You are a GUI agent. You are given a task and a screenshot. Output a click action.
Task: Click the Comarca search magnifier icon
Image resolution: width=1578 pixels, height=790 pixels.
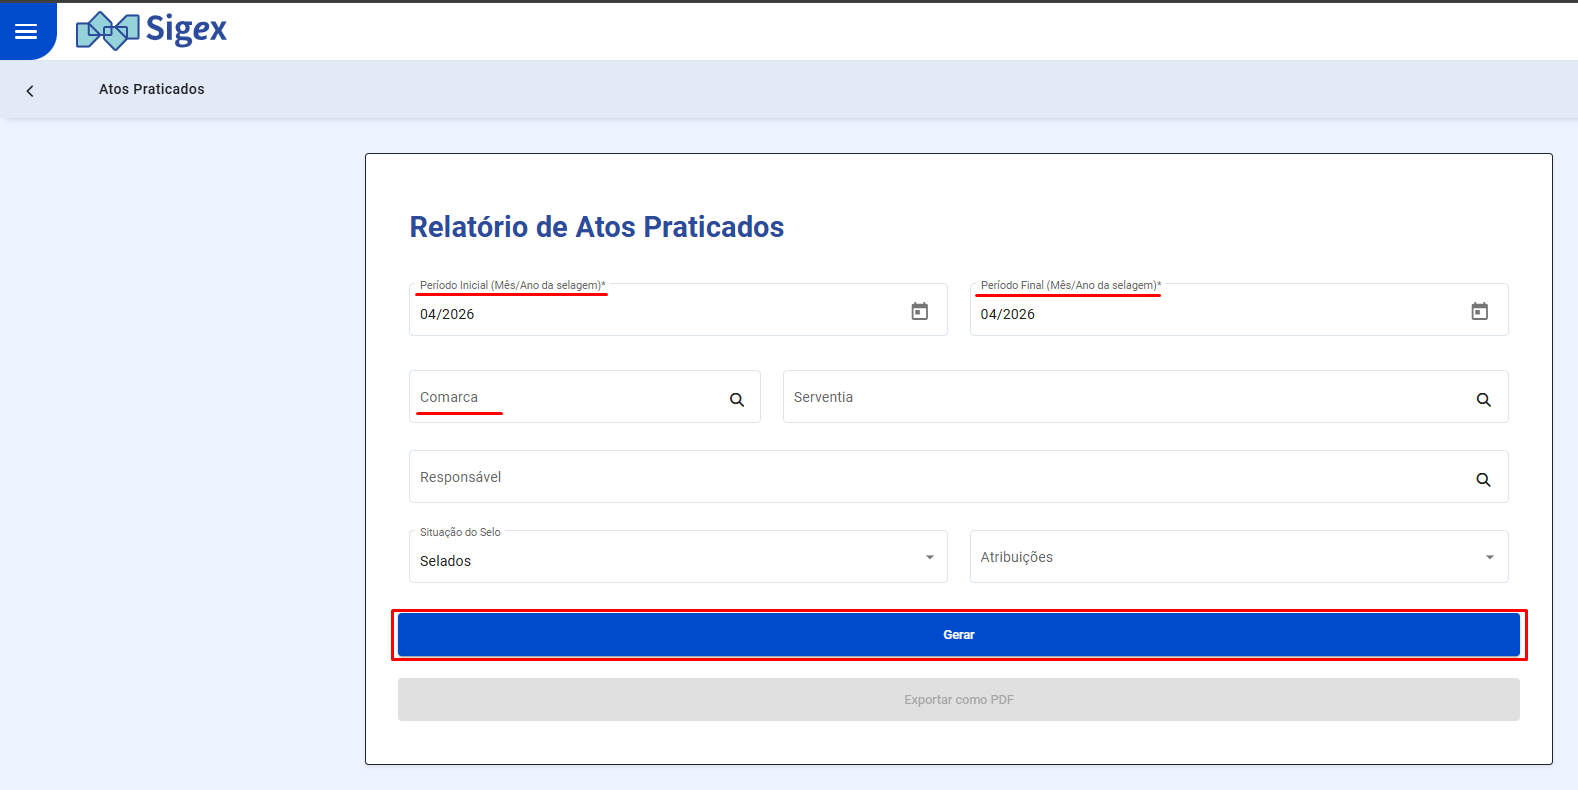coord(737,400)
